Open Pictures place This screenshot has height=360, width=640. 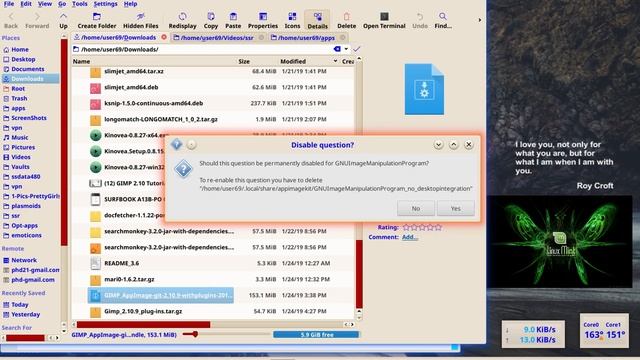(23, 147)
